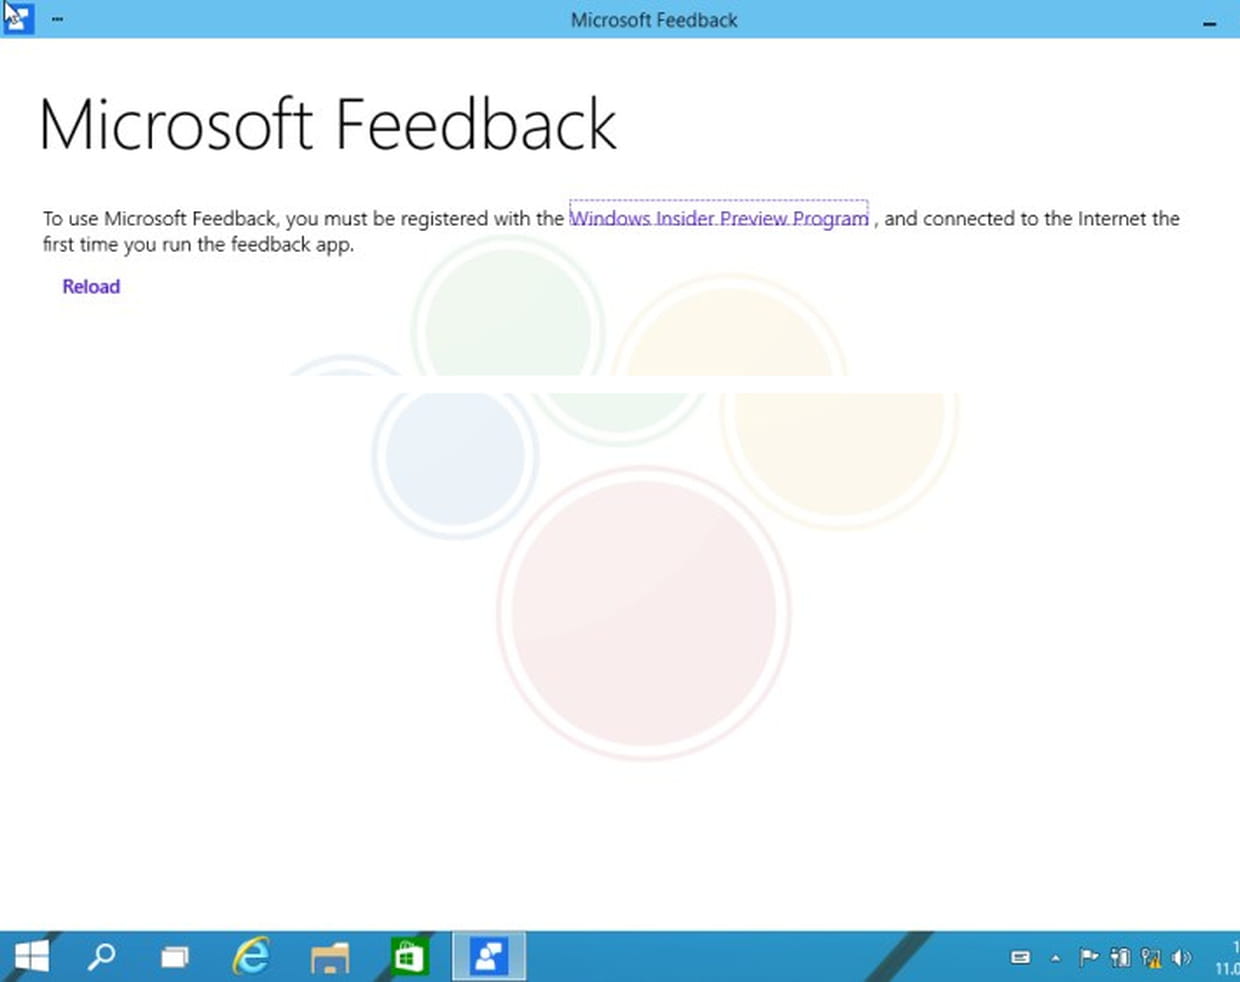Launch Internet Explorer from the taskbar

pyautogui.click(x=250, y=957)
